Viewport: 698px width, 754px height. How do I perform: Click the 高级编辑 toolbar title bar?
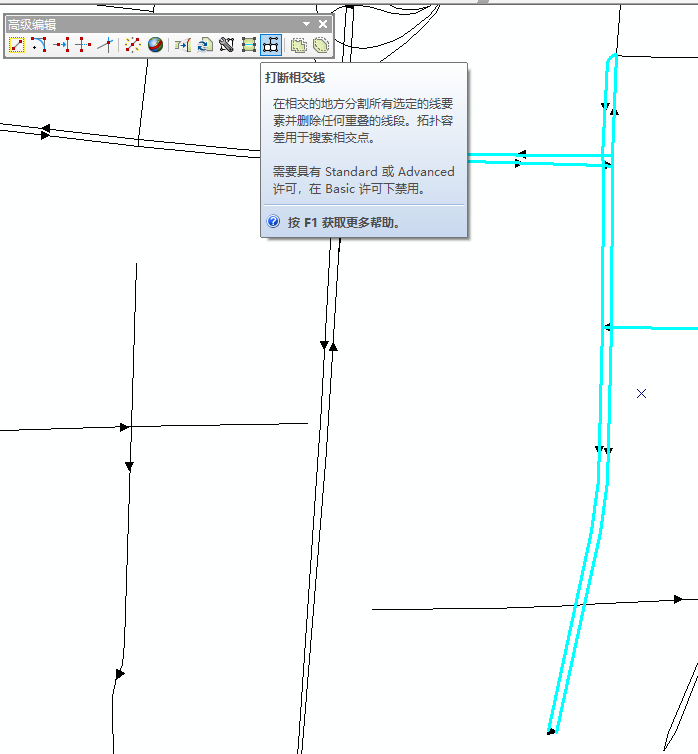(169, 24)
